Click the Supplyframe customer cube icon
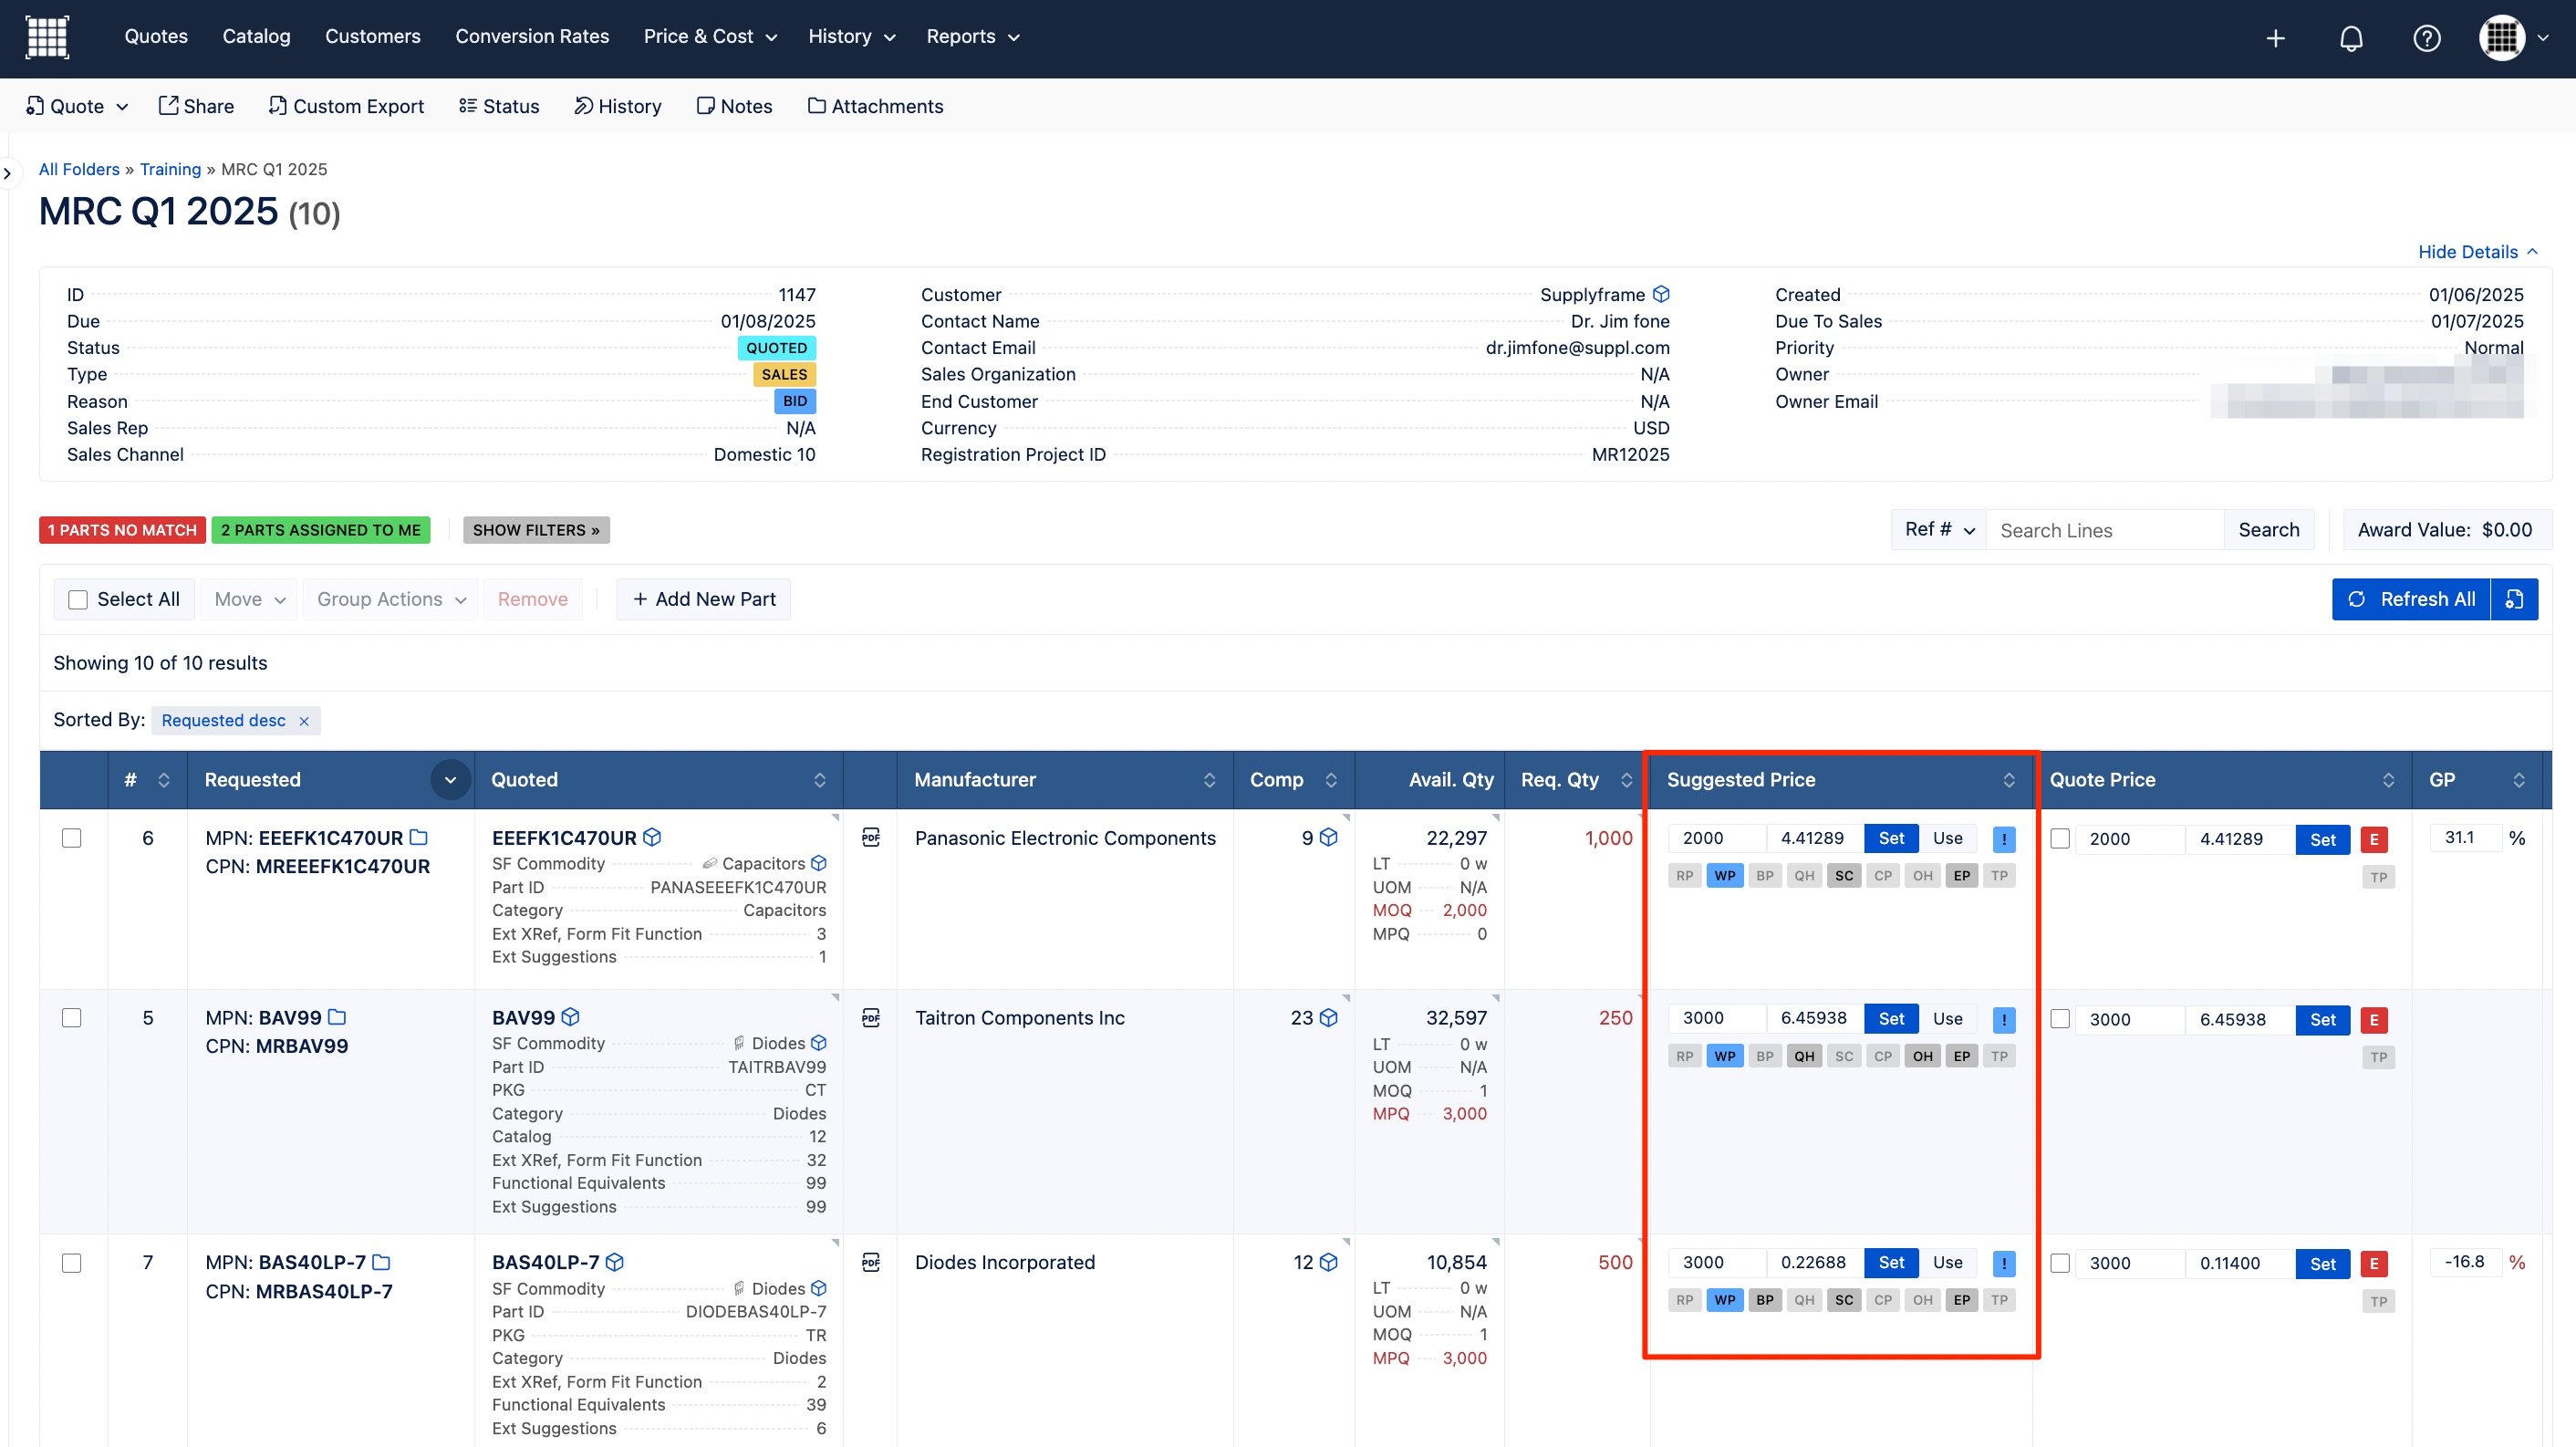Viewport: 2576px width, 1447px height. [1661, 294]
